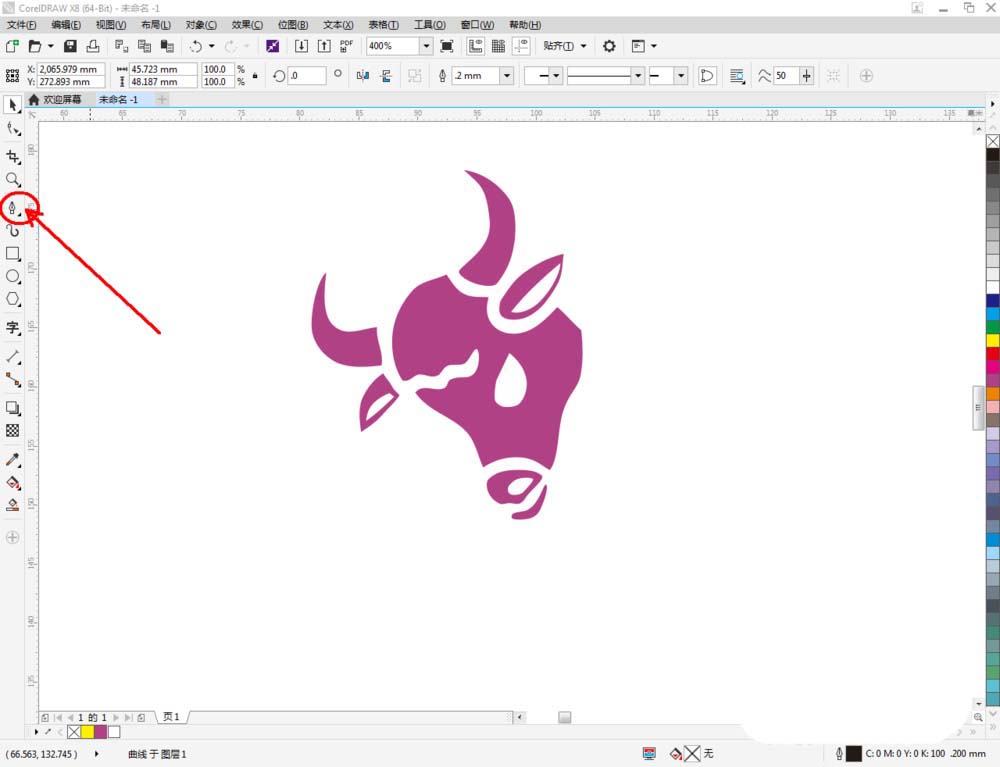This screenshot has width=1000, height=767.
Task: Select the Connector tool
Action: click(13, 380)
